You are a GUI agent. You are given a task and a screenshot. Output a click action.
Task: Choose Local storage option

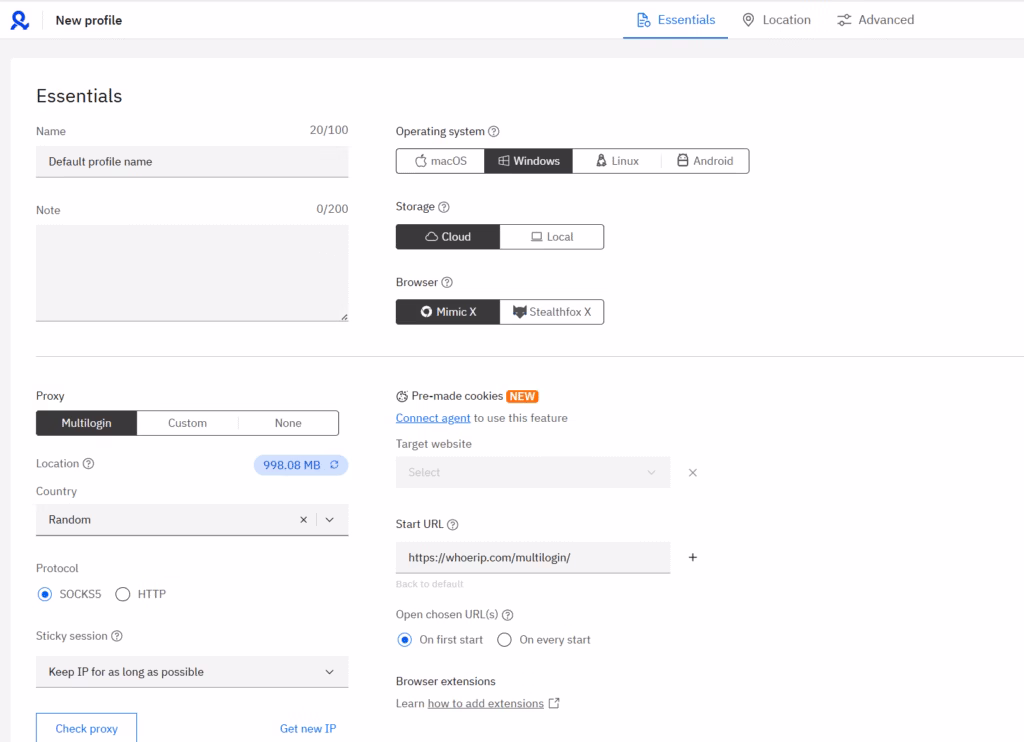click(x=552, y=236)
